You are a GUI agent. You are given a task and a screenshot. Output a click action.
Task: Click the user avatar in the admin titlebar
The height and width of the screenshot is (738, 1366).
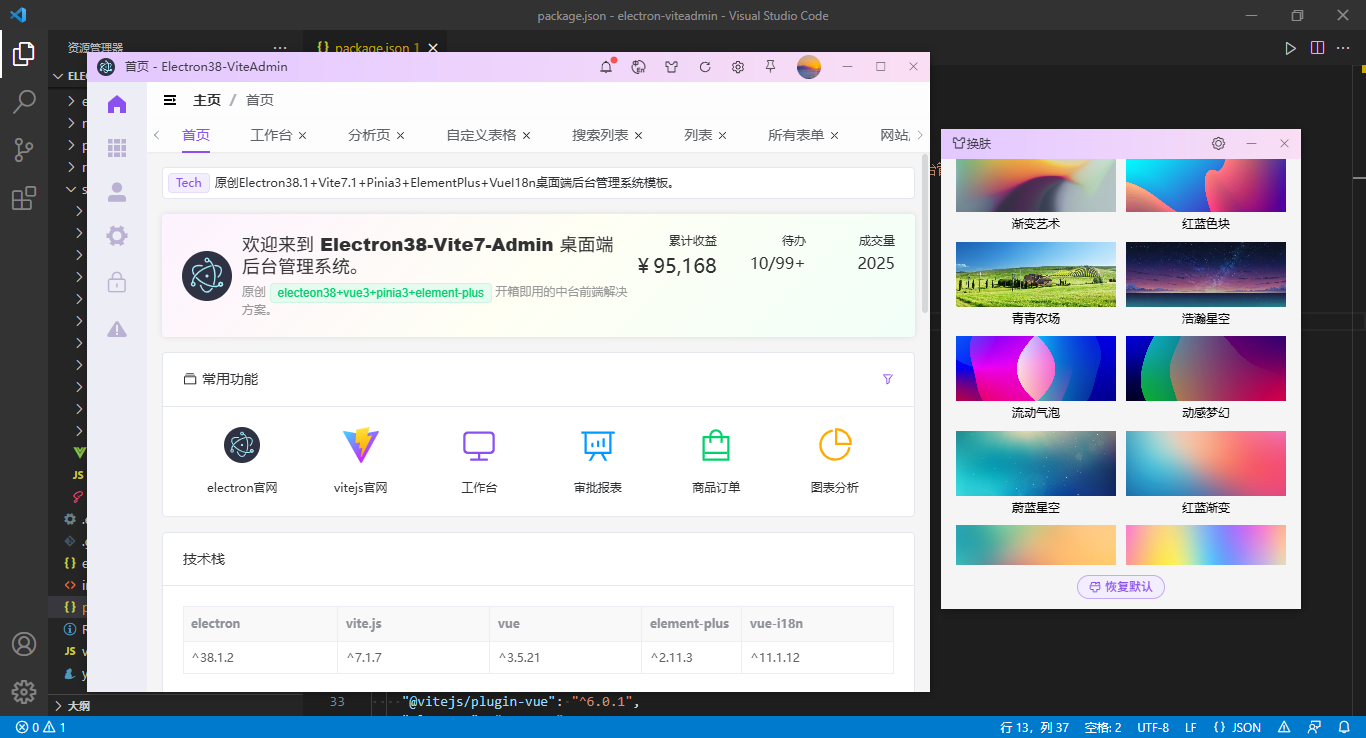[809, 67]
